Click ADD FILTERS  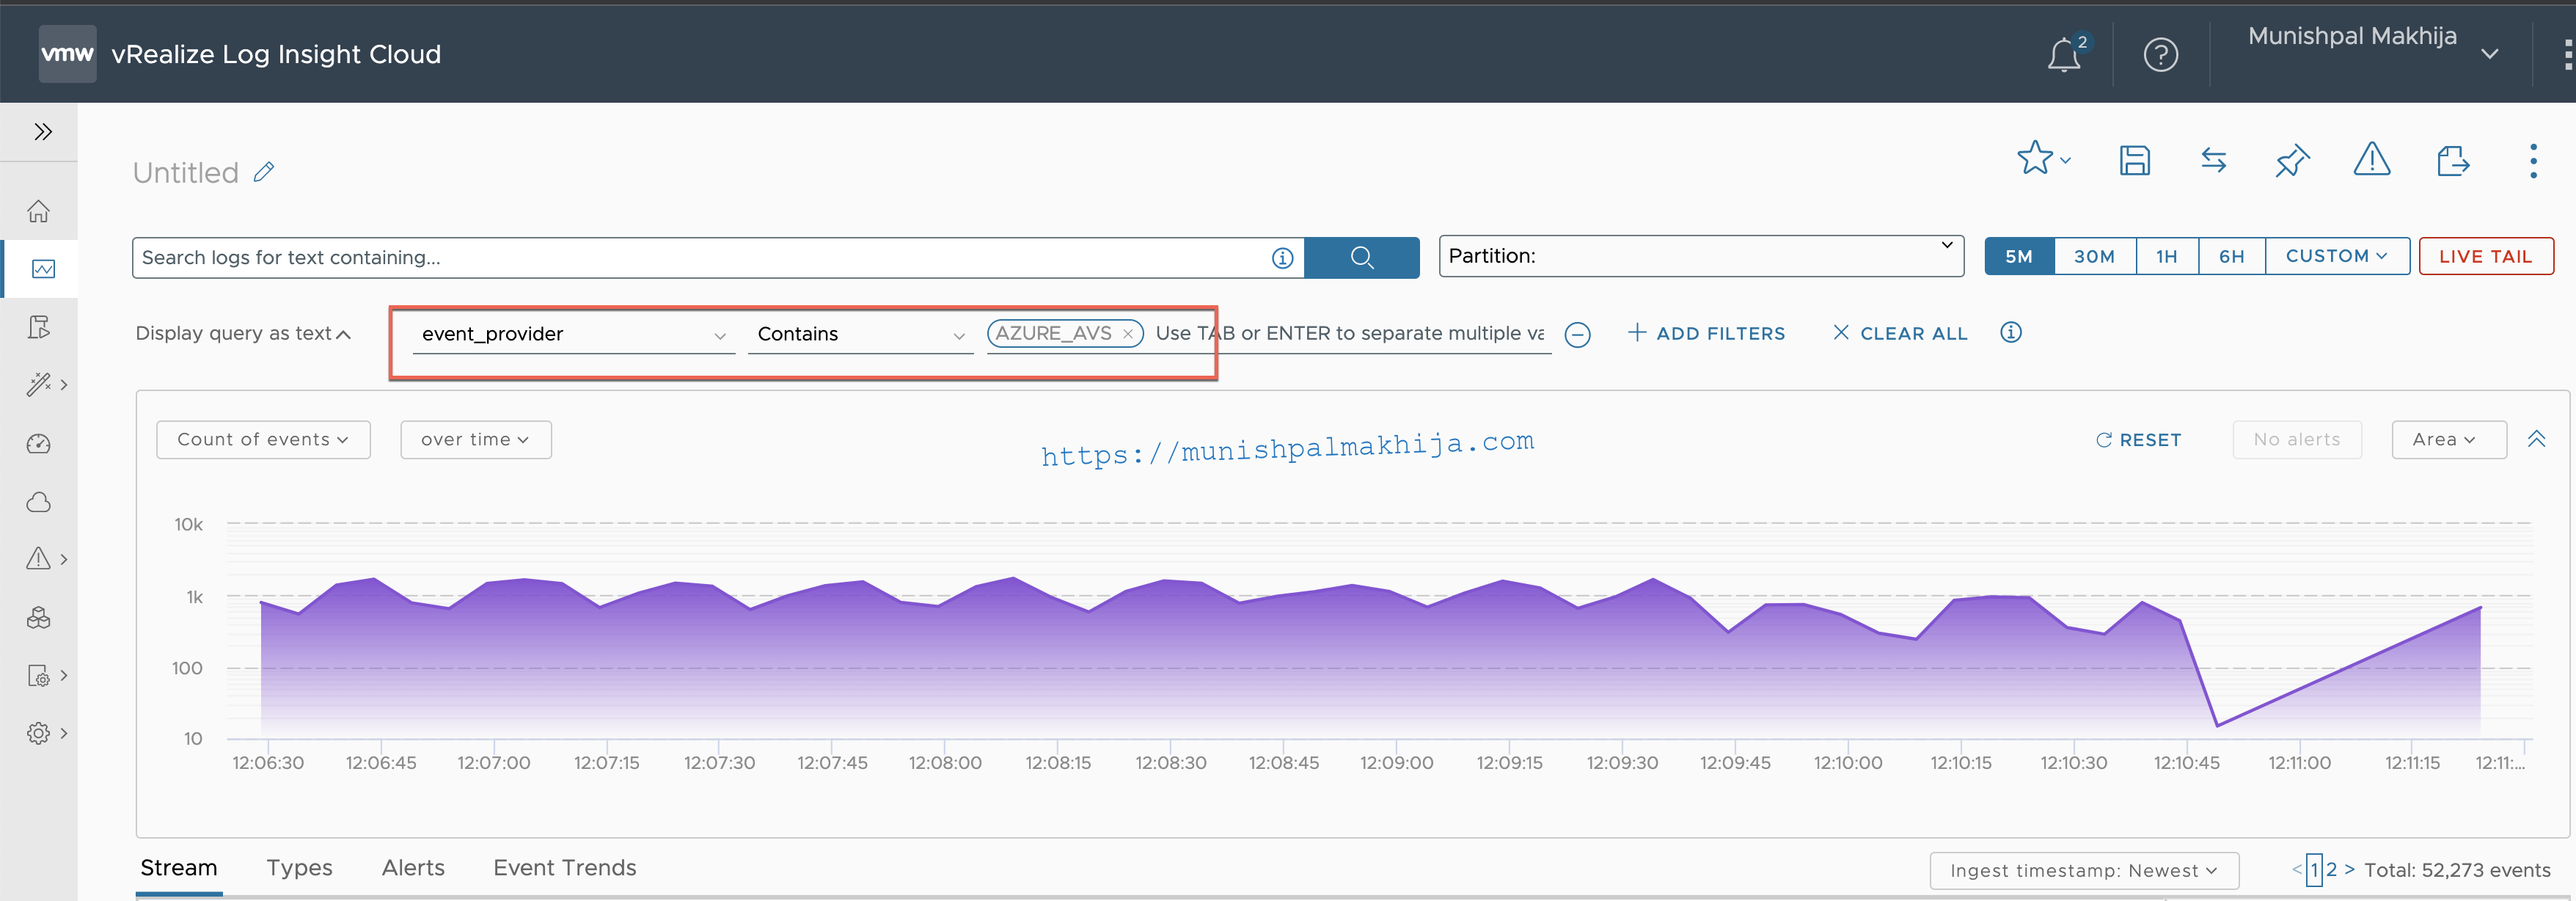pos(1705,333)
